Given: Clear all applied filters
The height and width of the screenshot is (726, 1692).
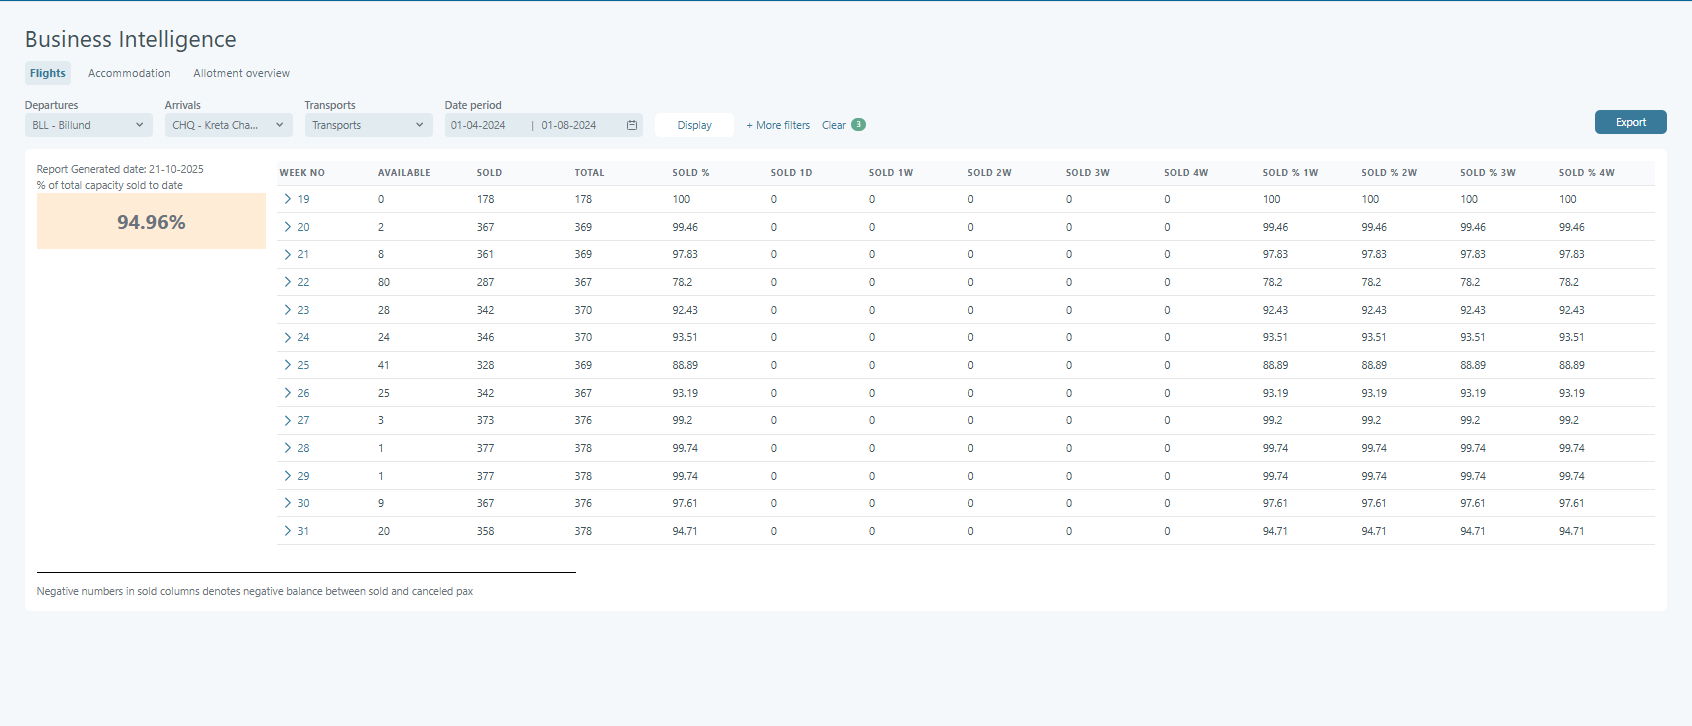Looking at the screenshot, I should [833, 125].
